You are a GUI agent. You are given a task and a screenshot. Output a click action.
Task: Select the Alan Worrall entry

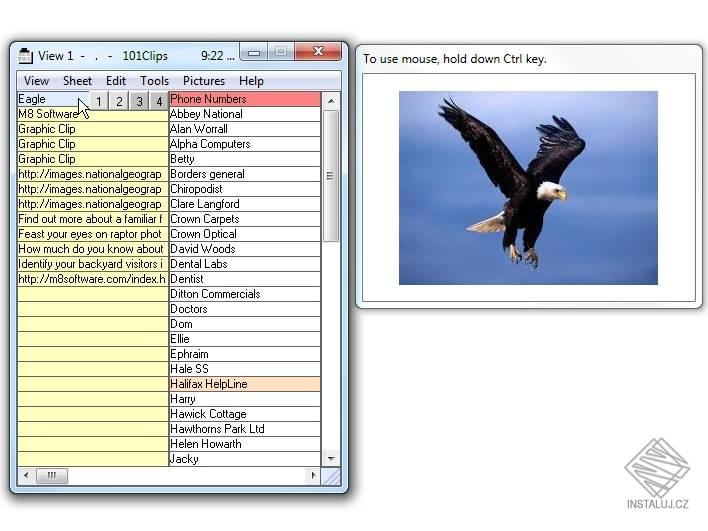point(245,129)
